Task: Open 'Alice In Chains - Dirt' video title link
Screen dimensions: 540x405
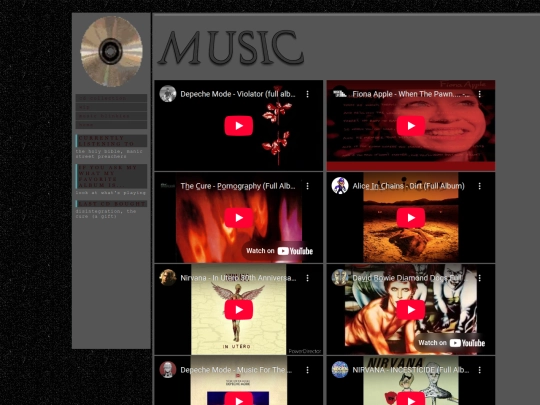Action: [x=408, y=186]
